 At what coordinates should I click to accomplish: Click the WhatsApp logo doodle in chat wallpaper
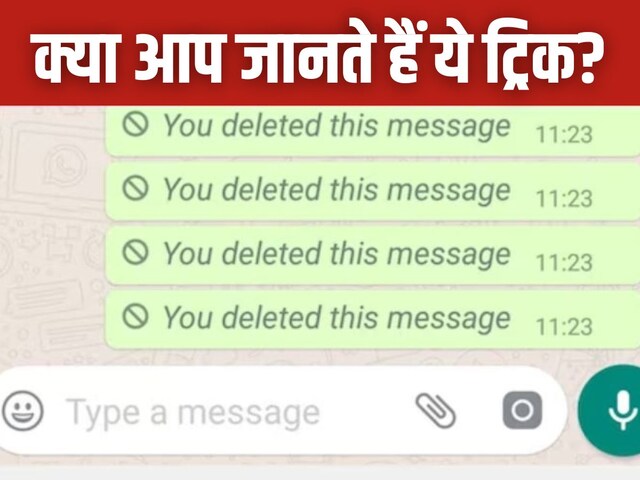coord(65,165)
